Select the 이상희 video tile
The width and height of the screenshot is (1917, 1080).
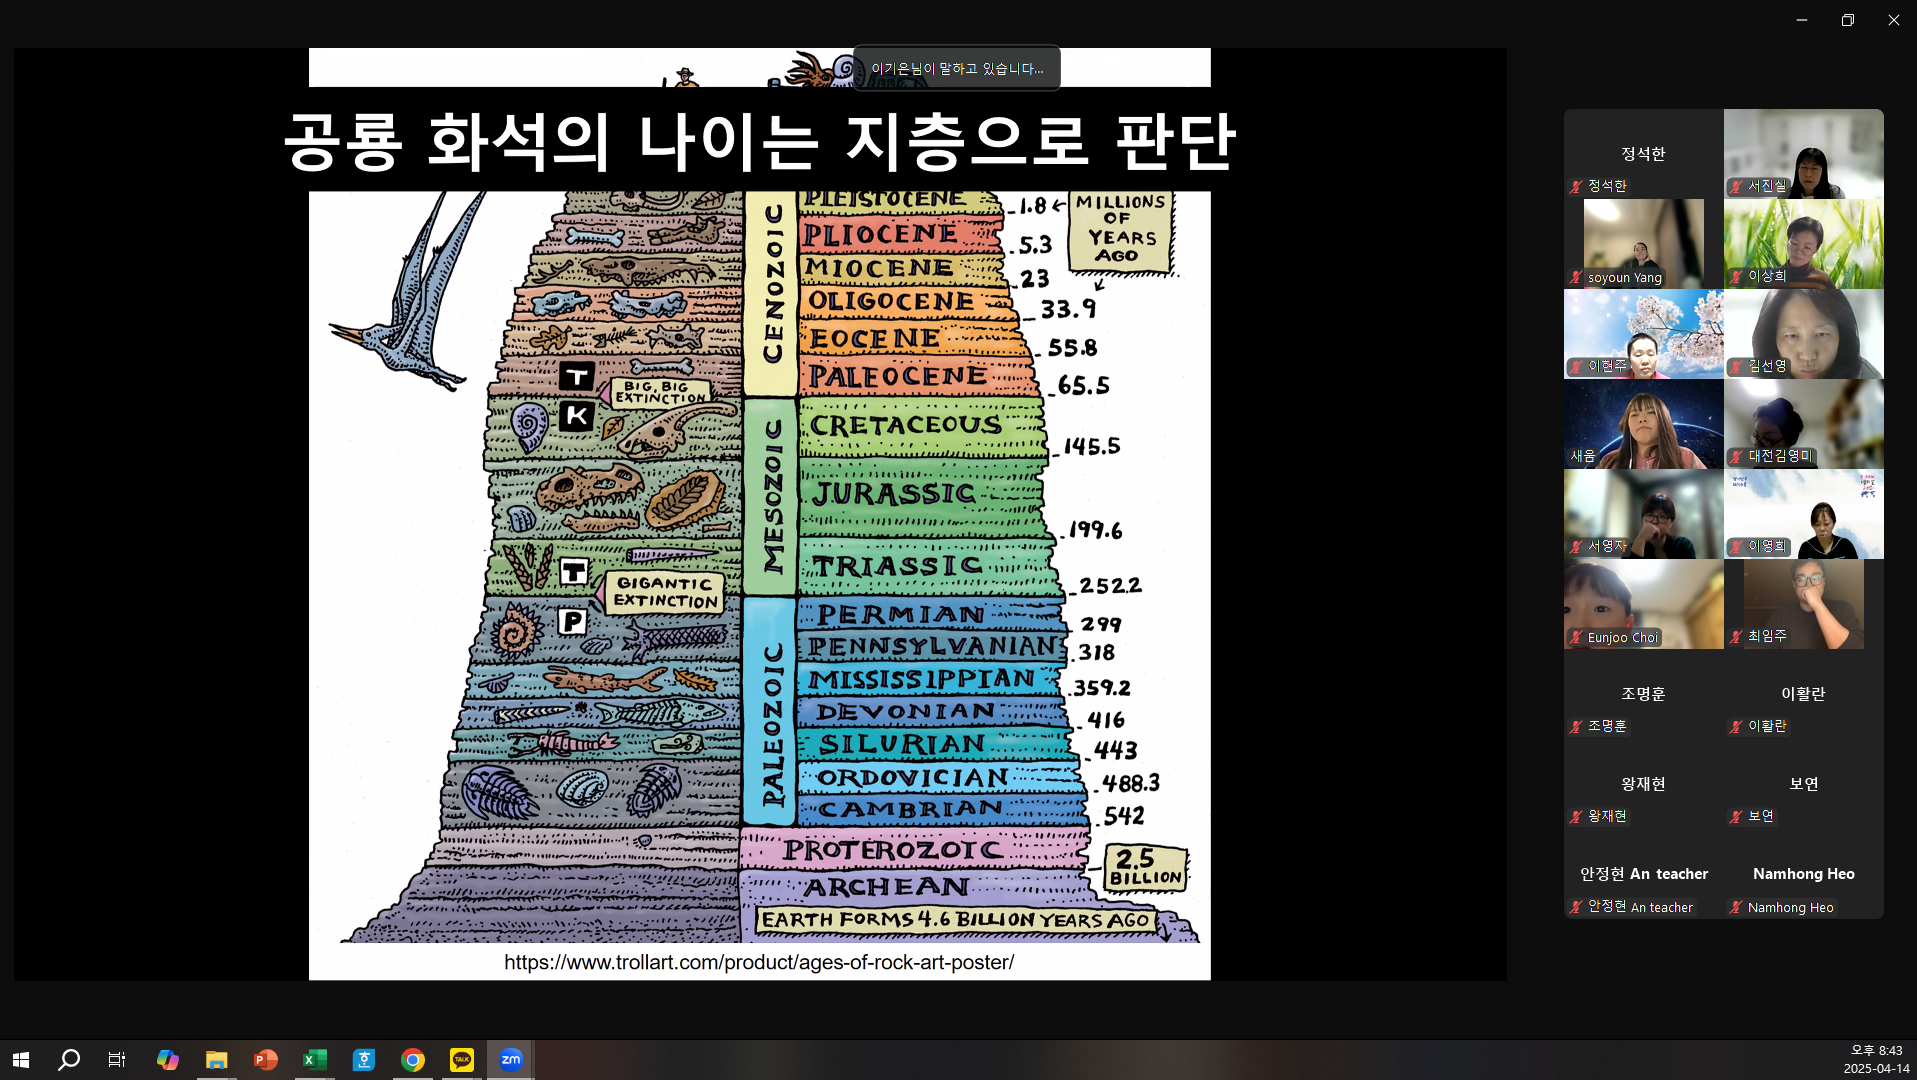tap(1804, 244)
